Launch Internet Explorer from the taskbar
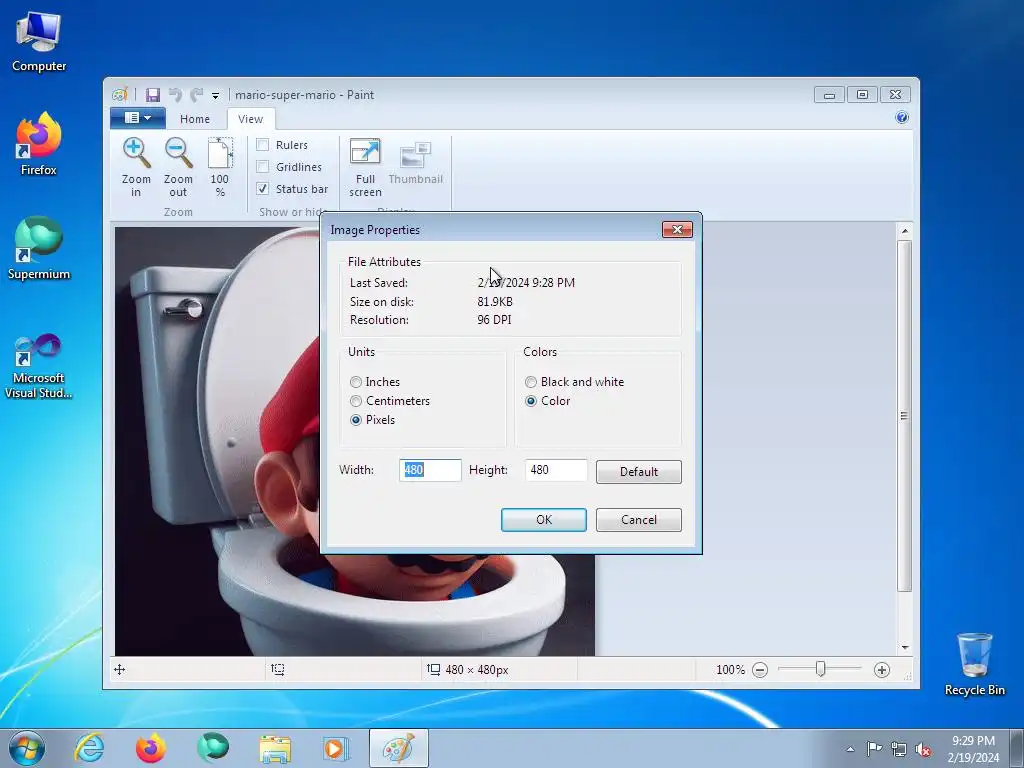 tap(89, 748)
